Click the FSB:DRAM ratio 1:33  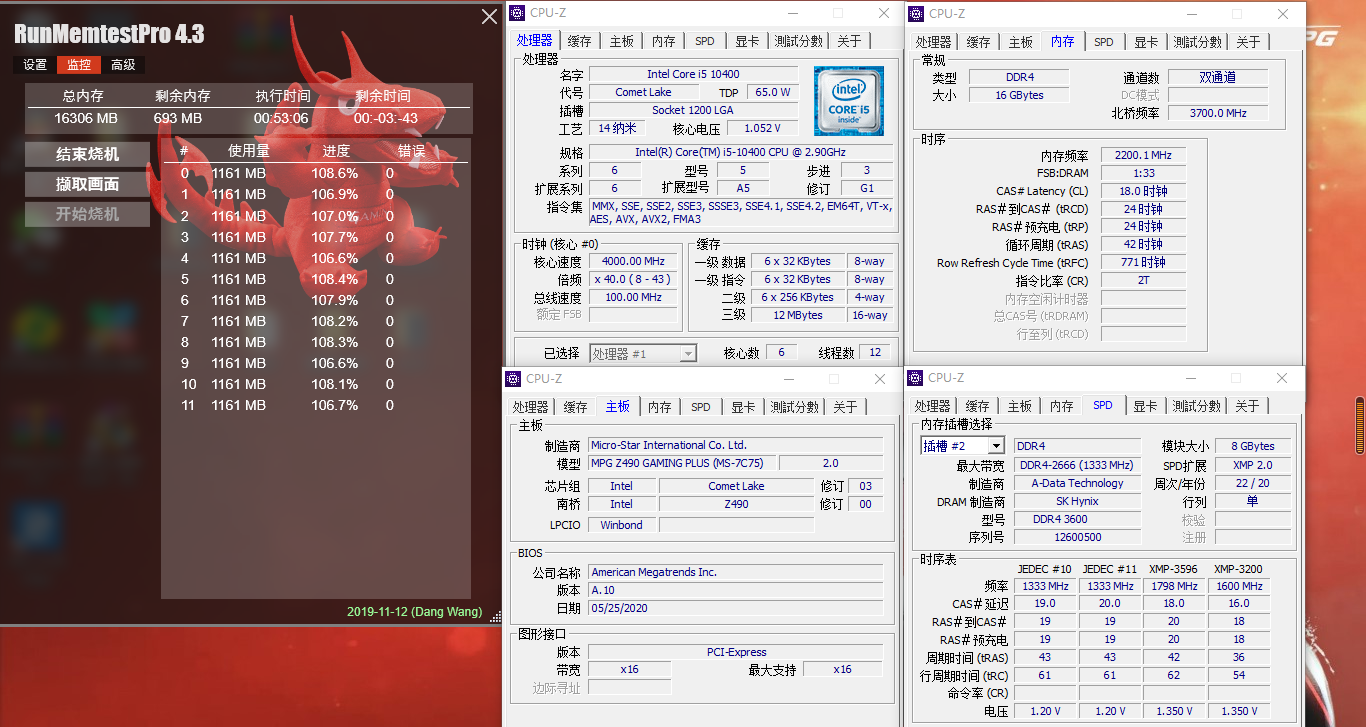pyautogui.click(x=1143, y=173)
